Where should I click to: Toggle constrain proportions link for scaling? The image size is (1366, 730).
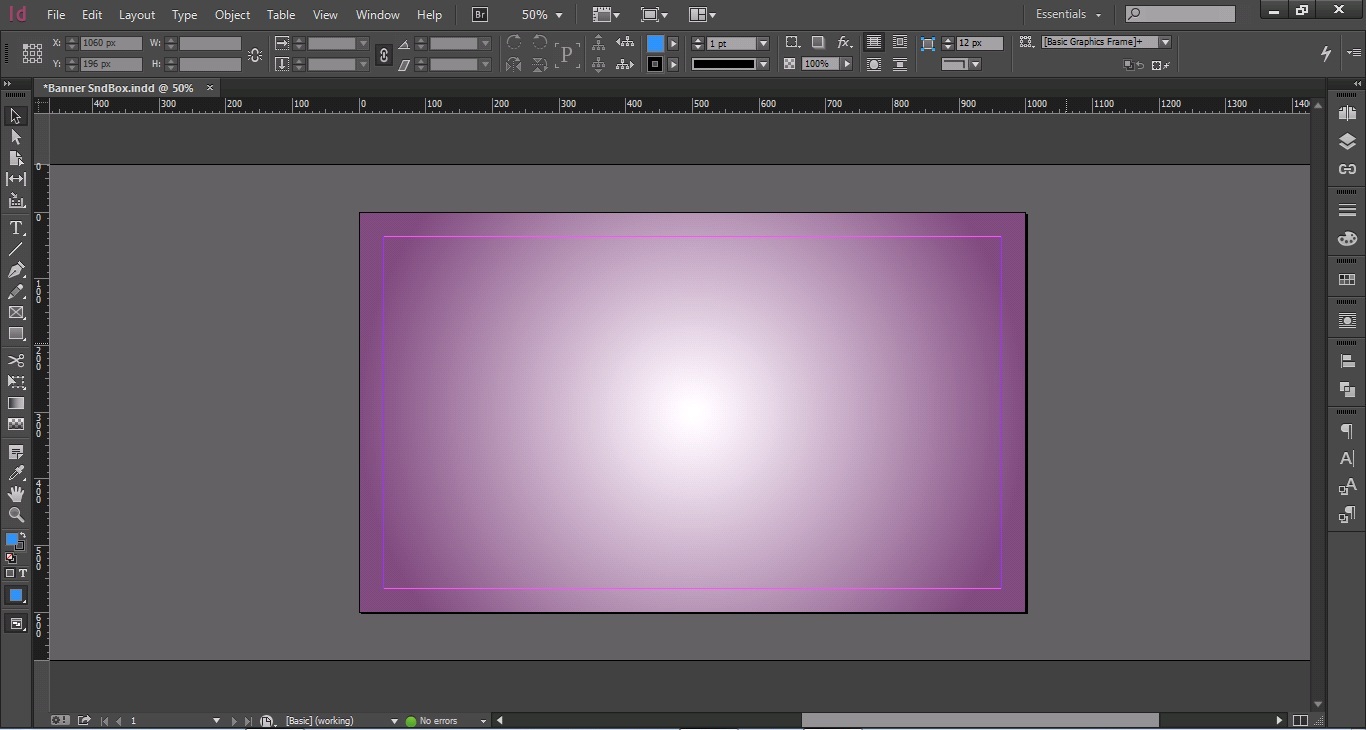point(383,55)
